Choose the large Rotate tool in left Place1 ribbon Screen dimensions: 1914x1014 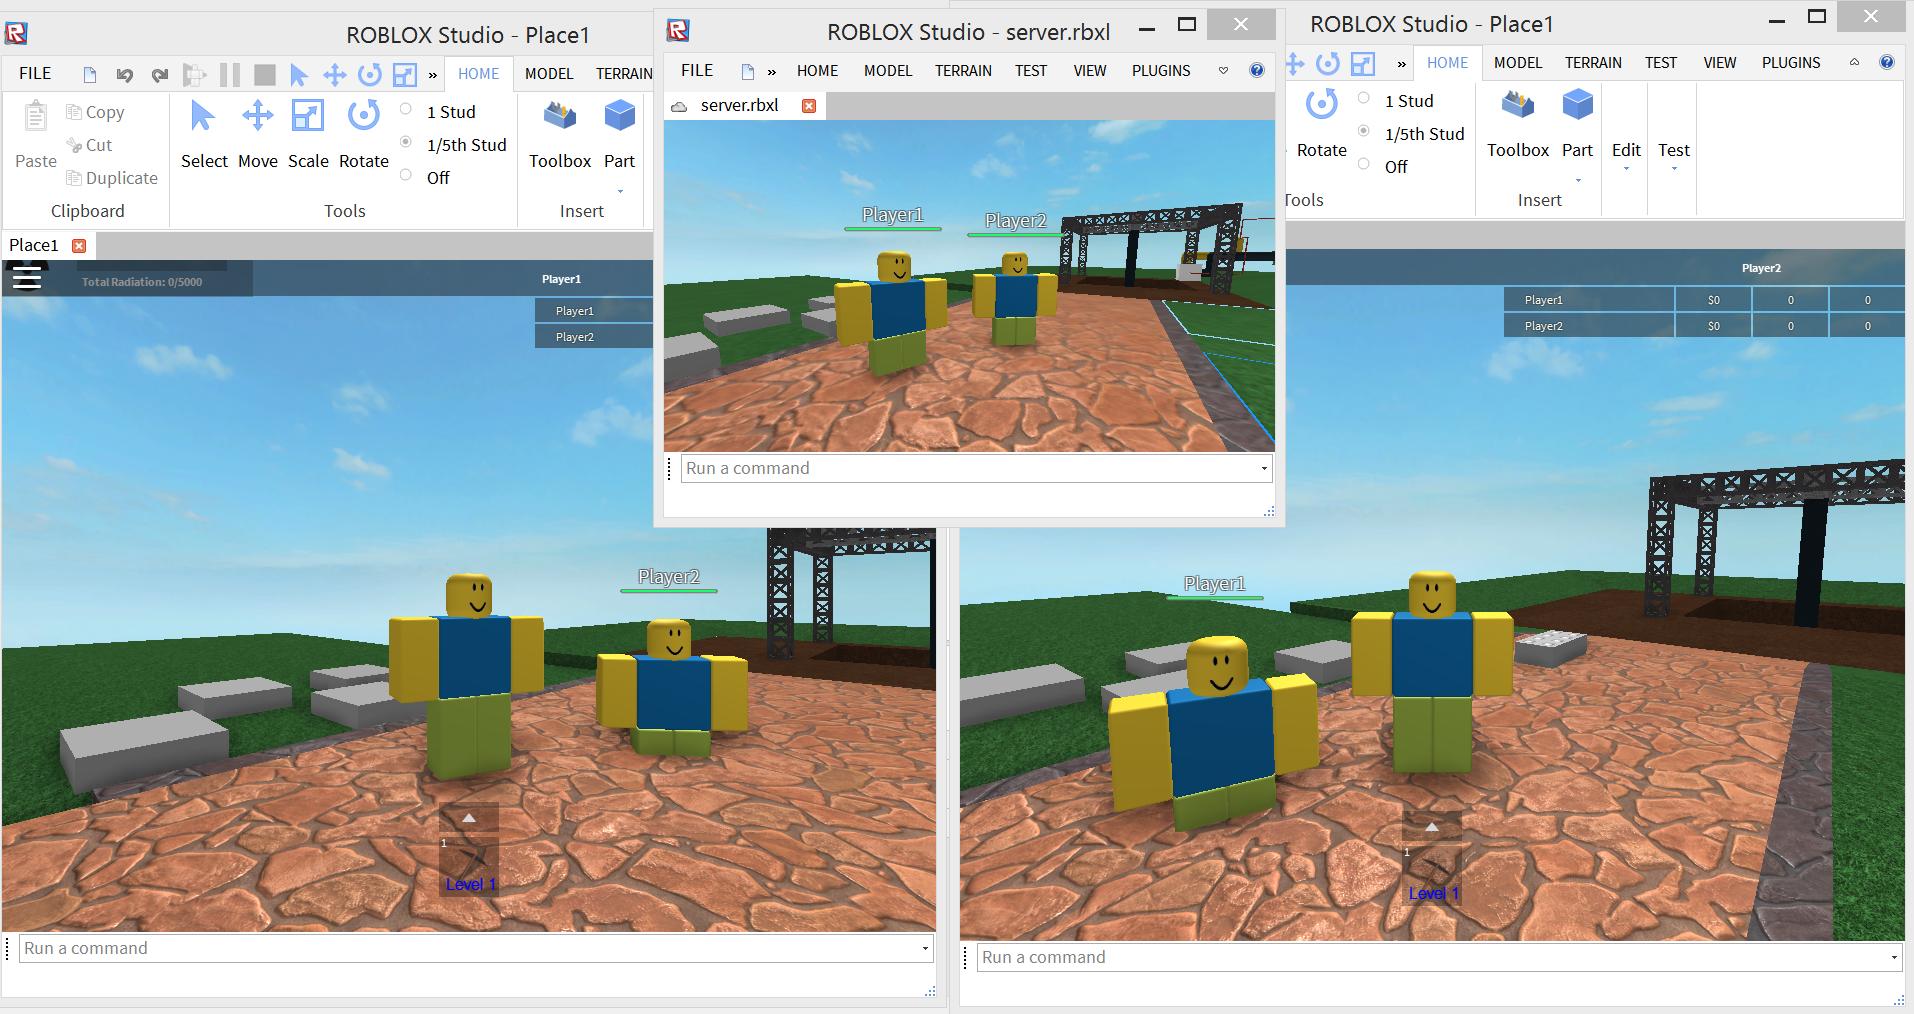(363, 135)
